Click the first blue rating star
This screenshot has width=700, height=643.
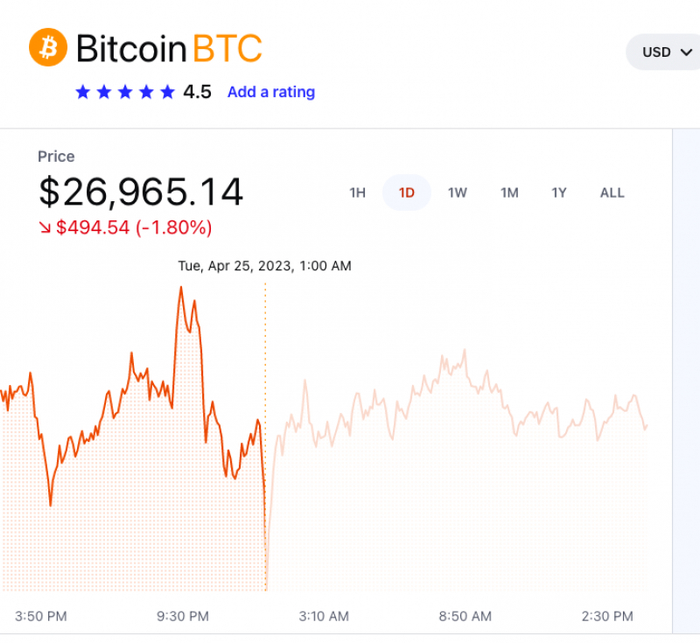82,92
